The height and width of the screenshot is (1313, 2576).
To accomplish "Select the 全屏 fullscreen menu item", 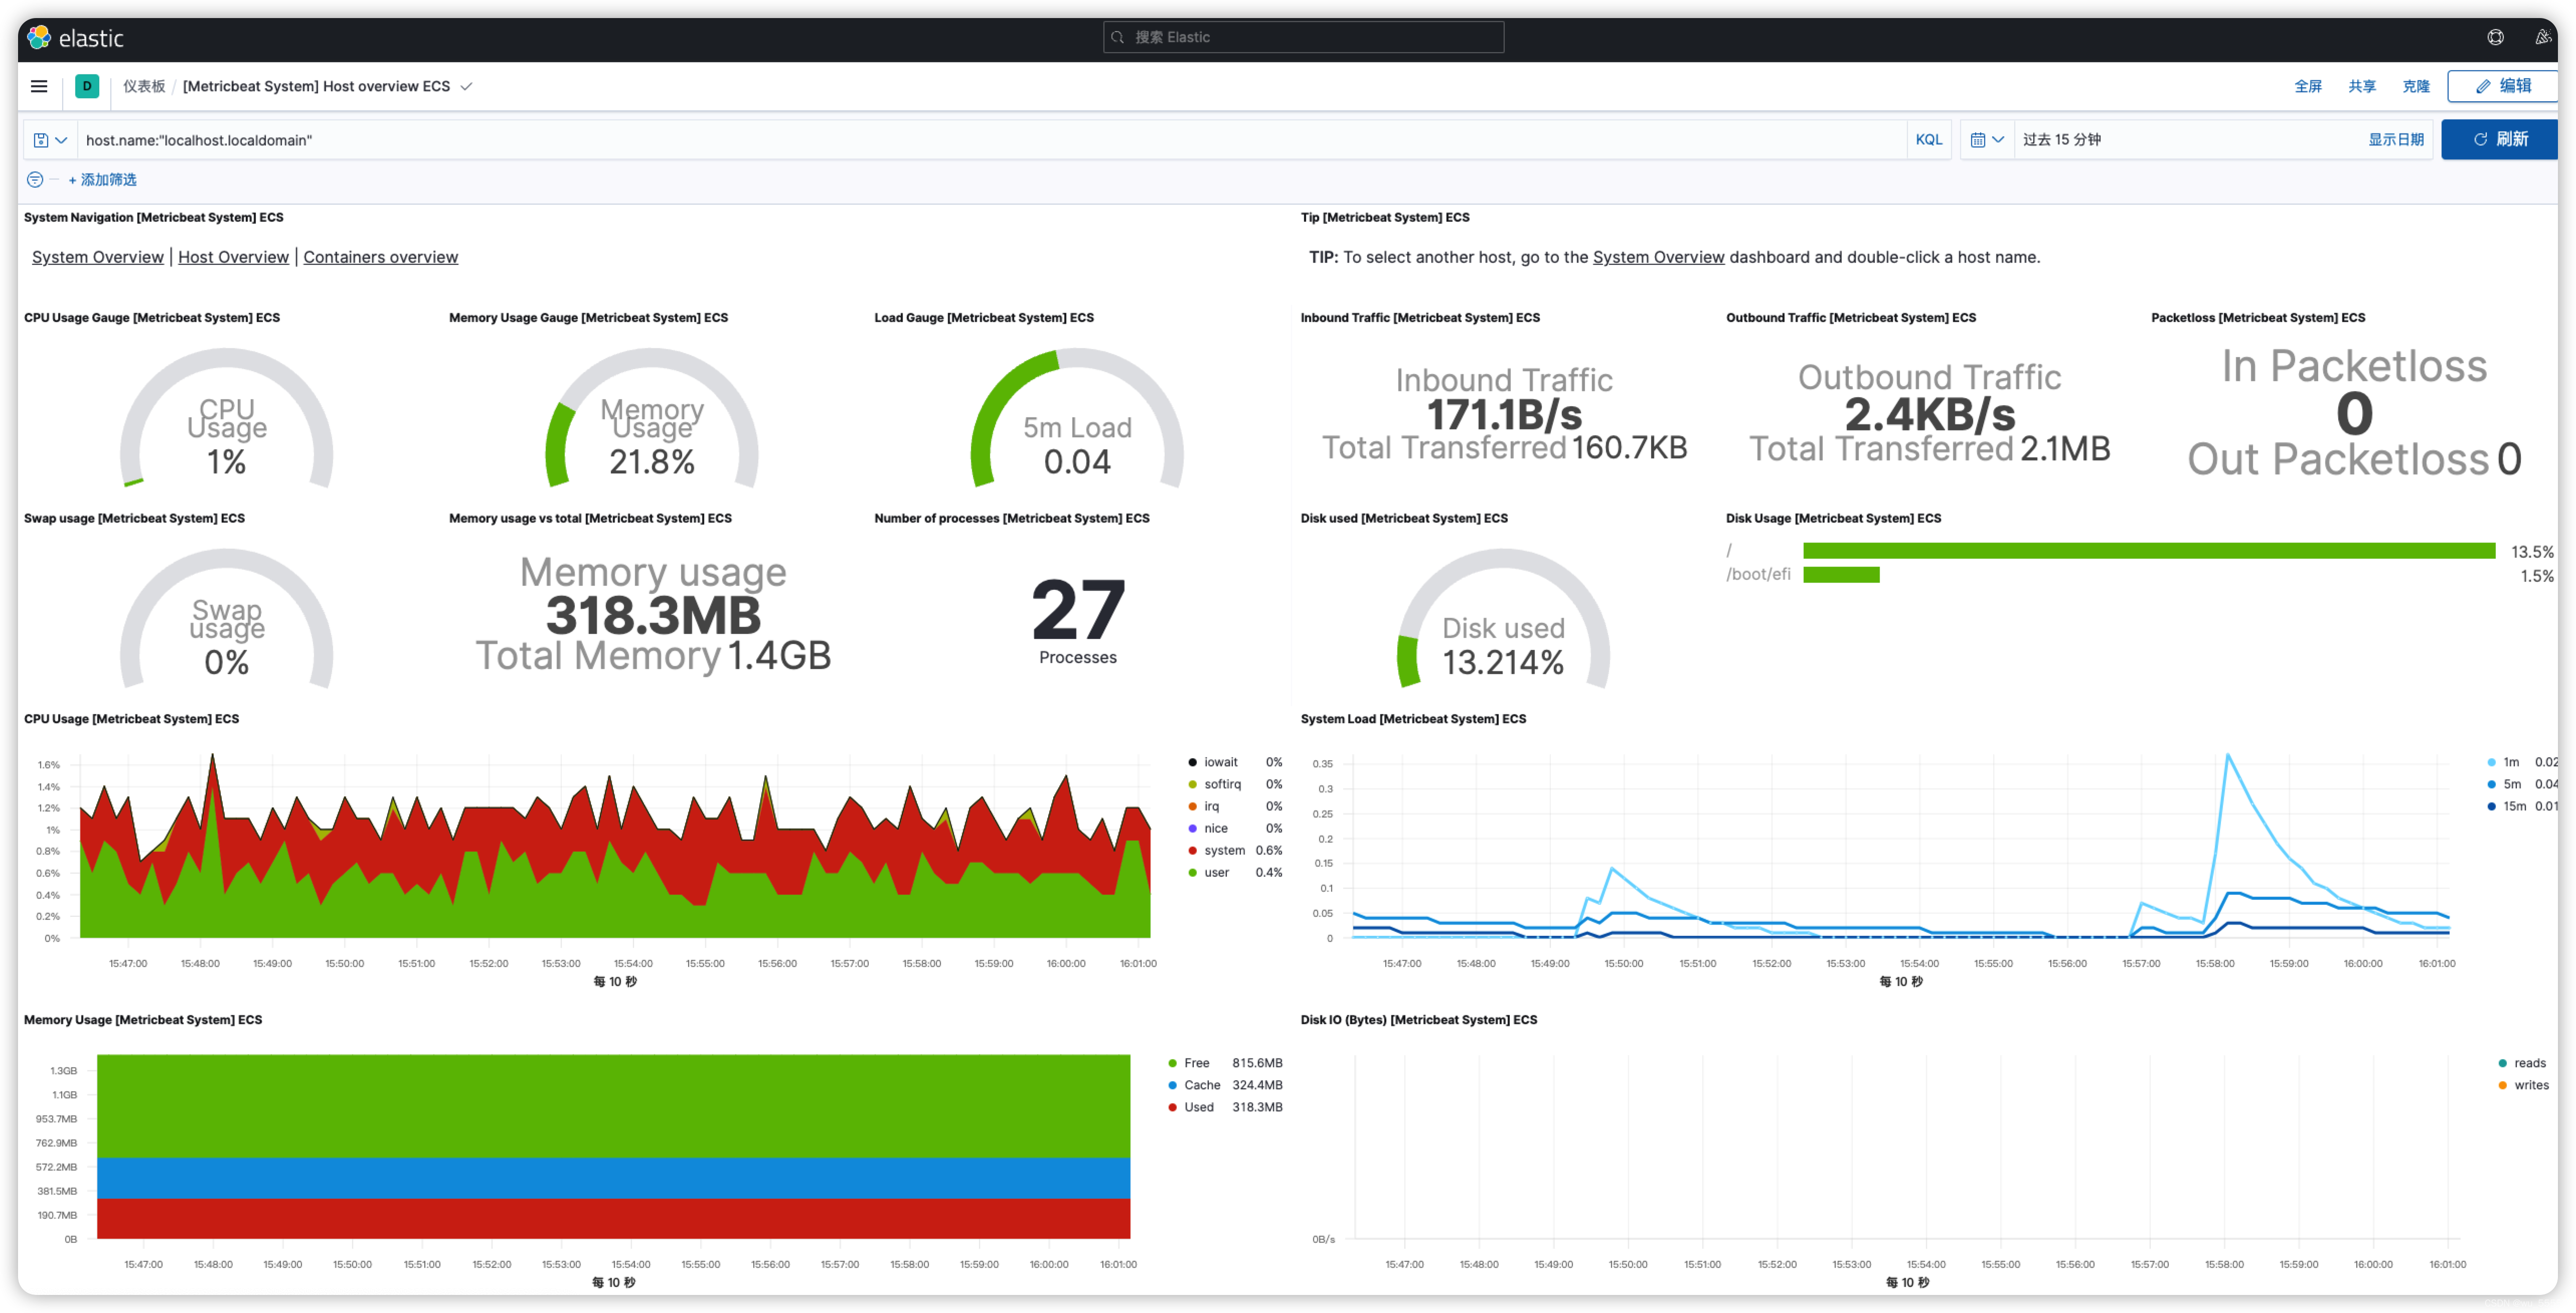I will (2307, 86).
